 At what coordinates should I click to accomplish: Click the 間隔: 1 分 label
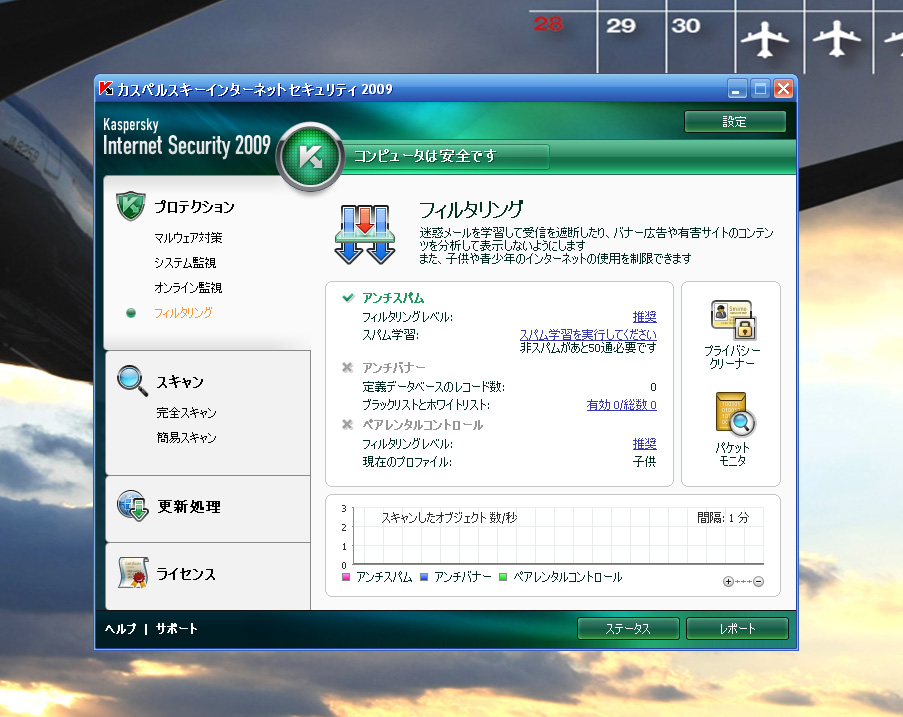[x=723, y=517]
